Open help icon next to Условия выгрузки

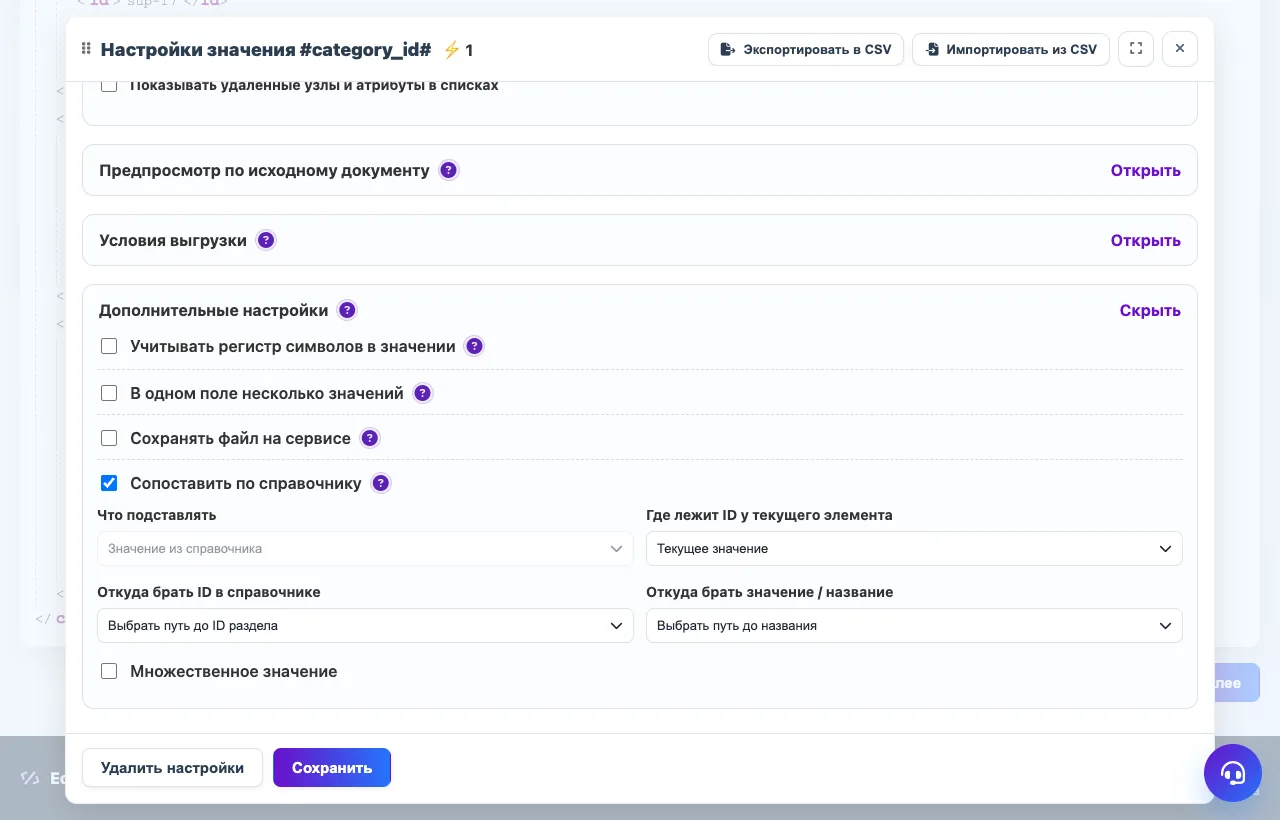click(x=266, y=240)
